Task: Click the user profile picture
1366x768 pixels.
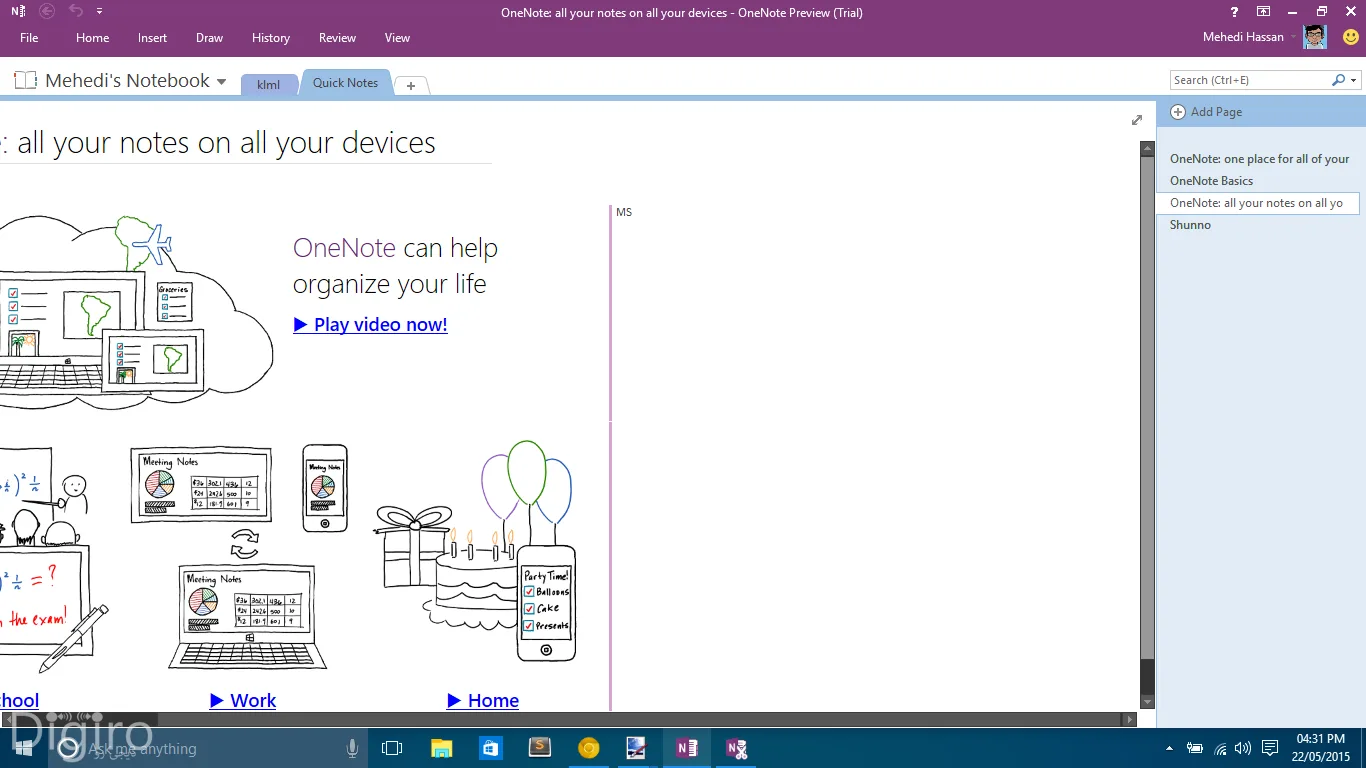Action: [x=1315, y=37]
